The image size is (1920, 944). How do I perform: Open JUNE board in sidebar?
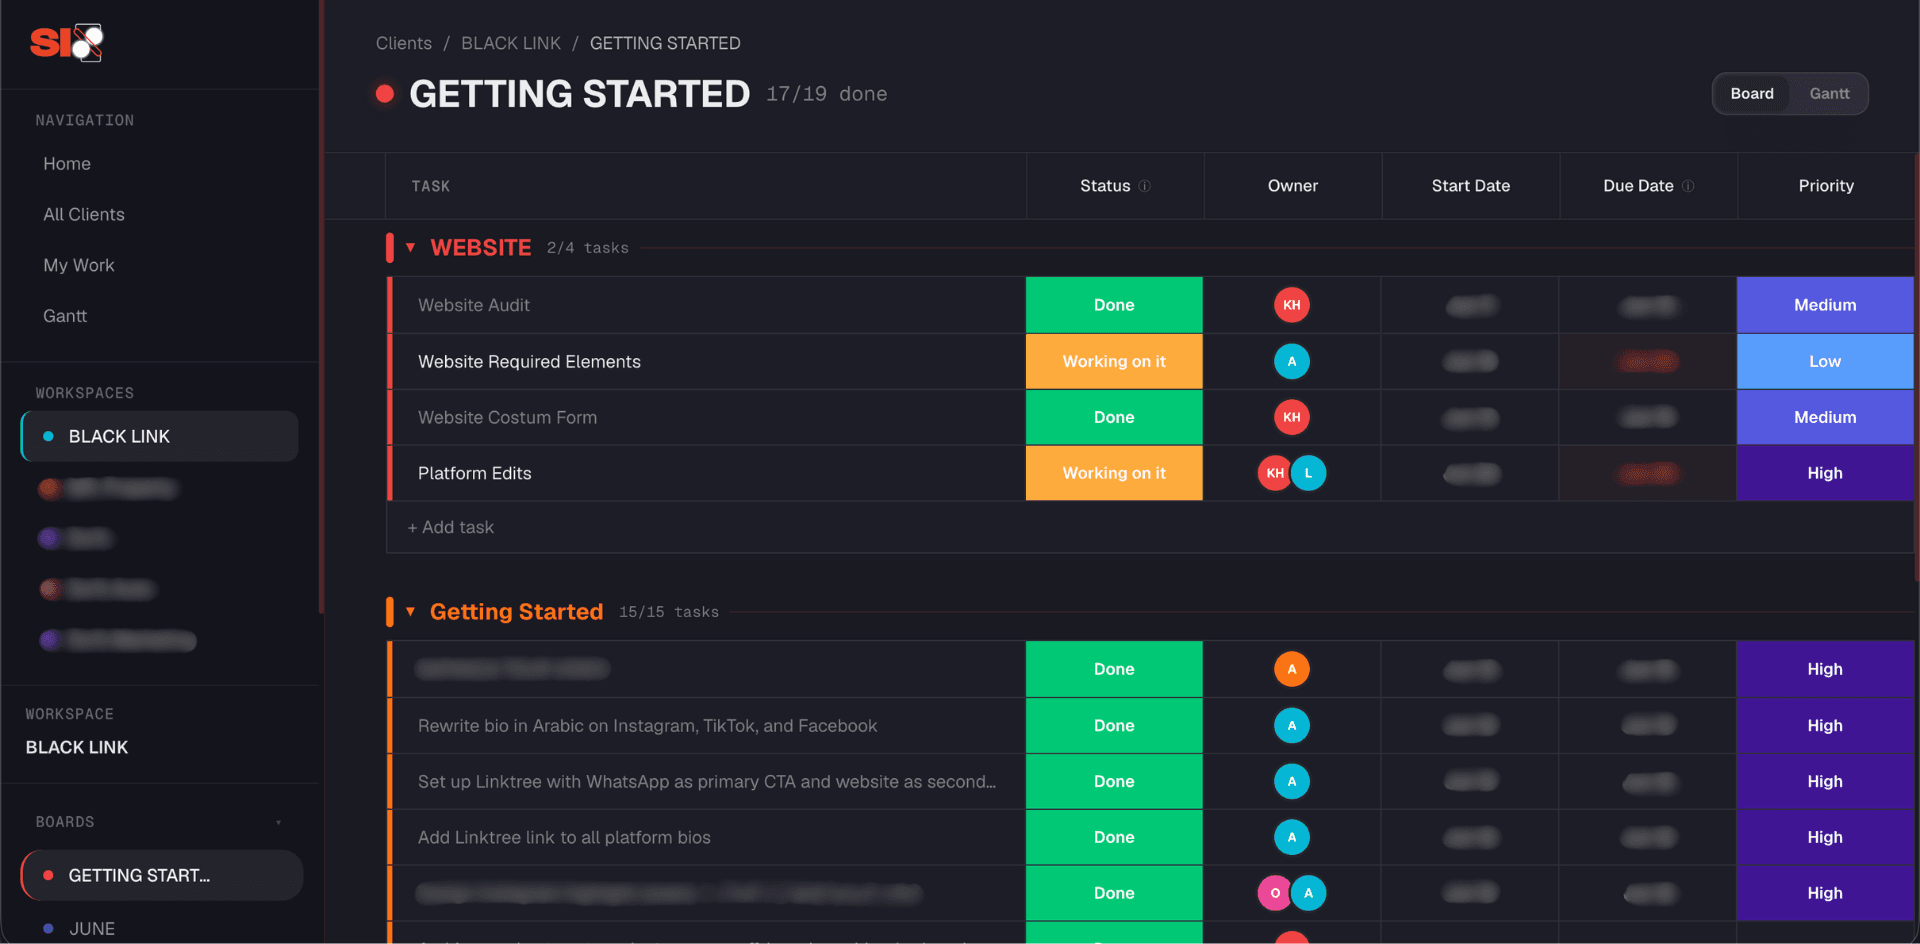92,929
